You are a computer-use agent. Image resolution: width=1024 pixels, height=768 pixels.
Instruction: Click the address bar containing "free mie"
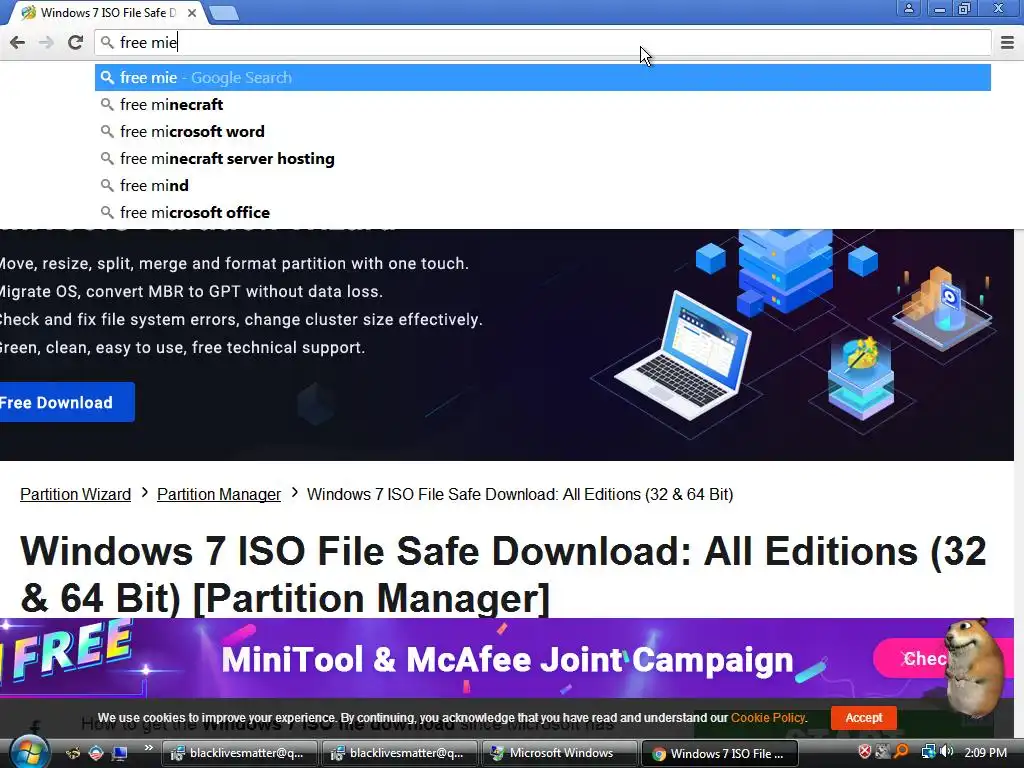click(542, 42)
